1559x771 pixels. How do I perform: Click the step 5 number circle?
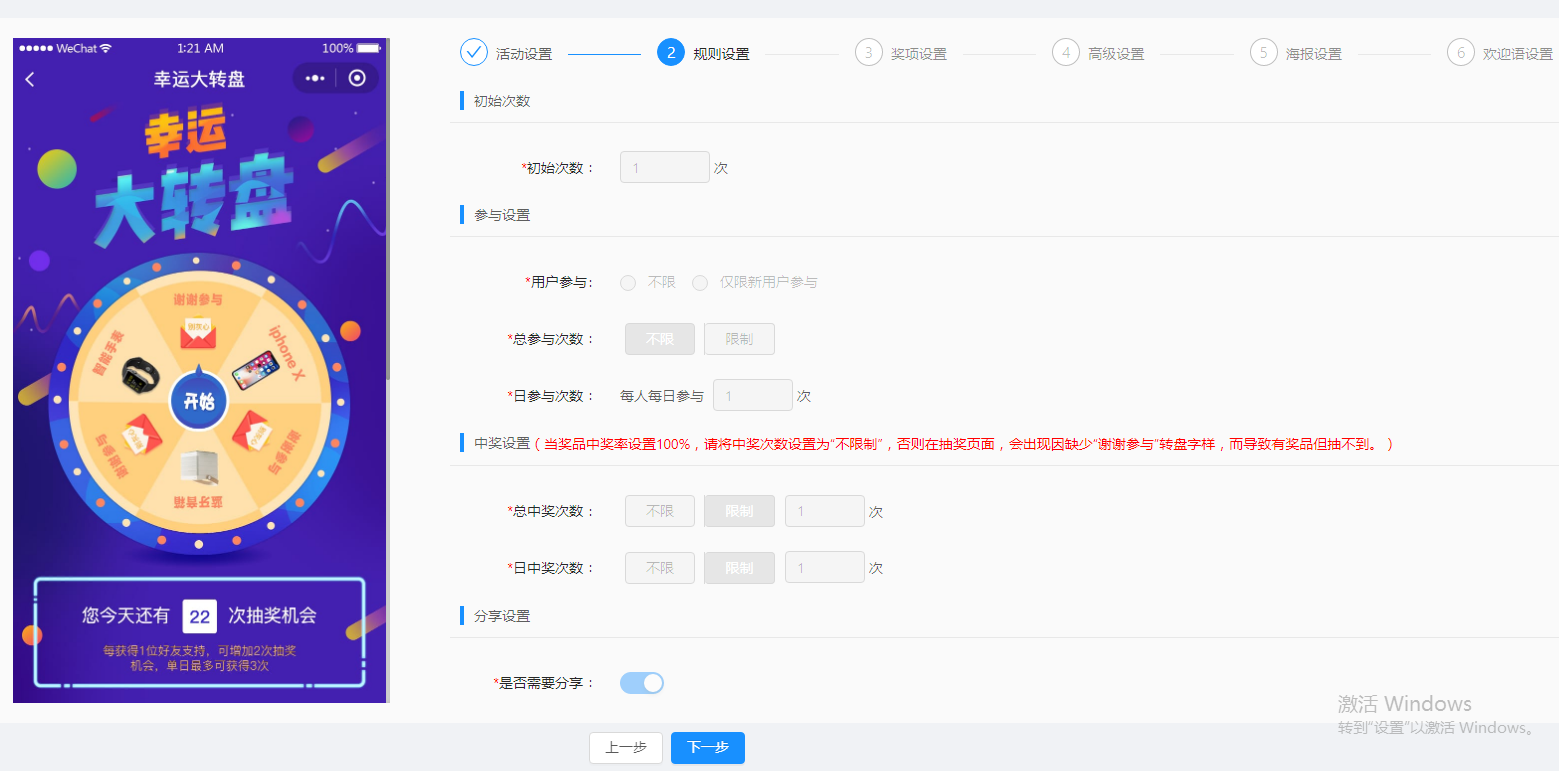click(1264, 52)
